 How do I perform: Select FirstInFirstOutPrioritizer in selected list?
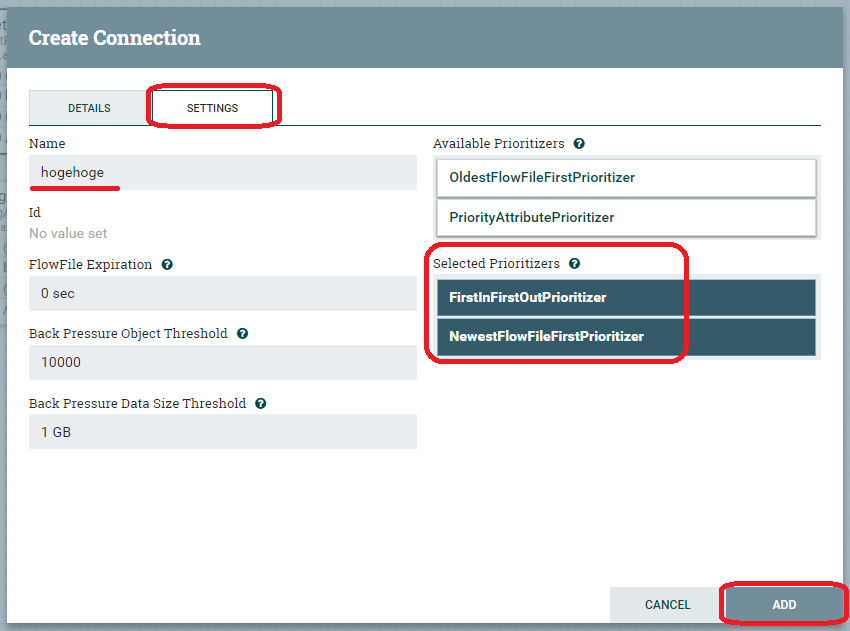click(626, 297)
